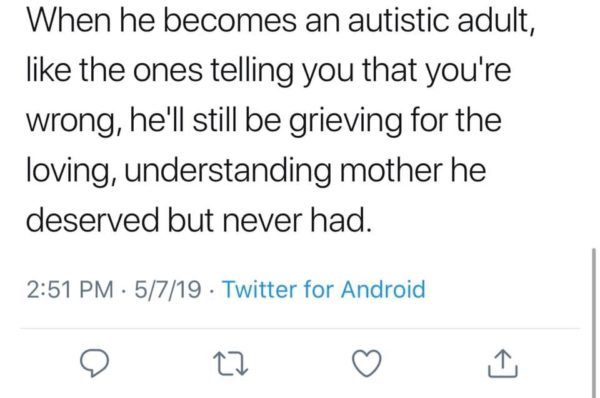This screenshot has height=398, width=600.
Task: Click the word "mother" in the tweet text
Action: pos(391,170)
